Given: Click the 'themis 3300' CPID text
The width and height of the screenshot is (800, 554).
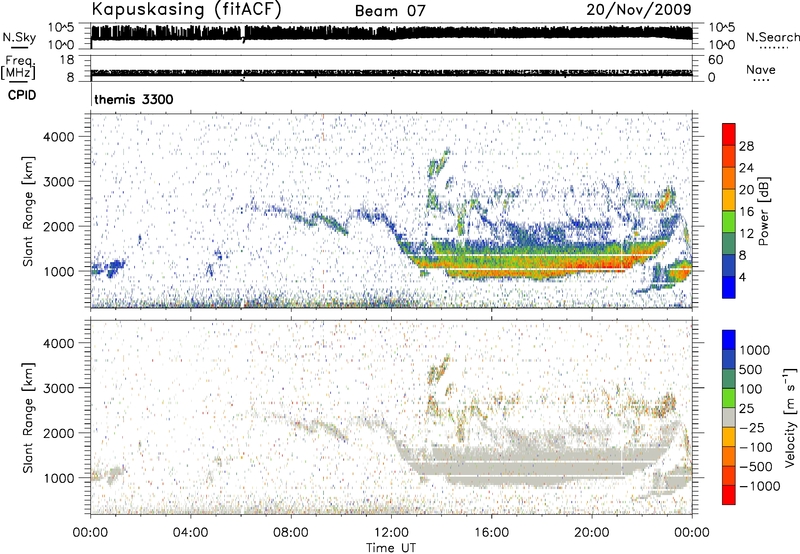Looking at the screenshot, I should pos(134,99).
